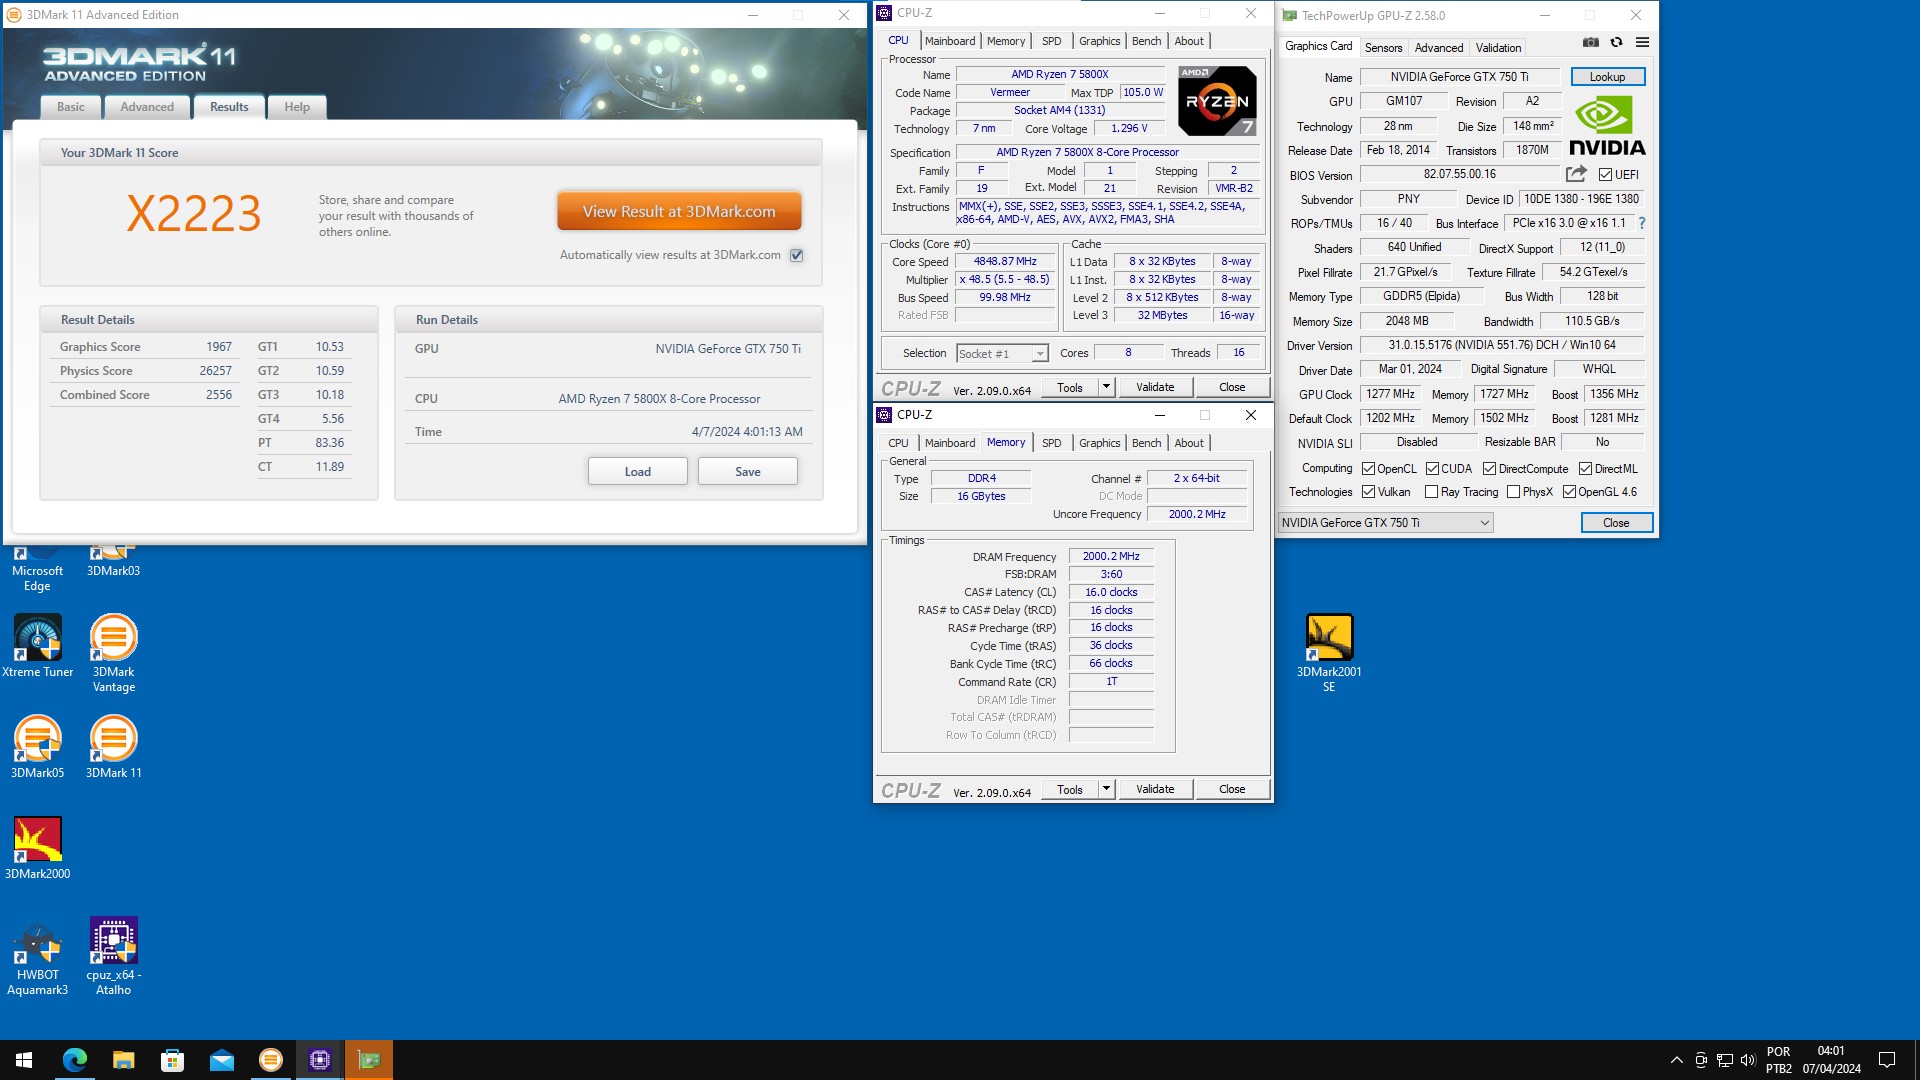Viewport: 1920px width, 1080px height.
Task: Toggle the Ray Tracing checkbox
Action: pos(1431,491)
